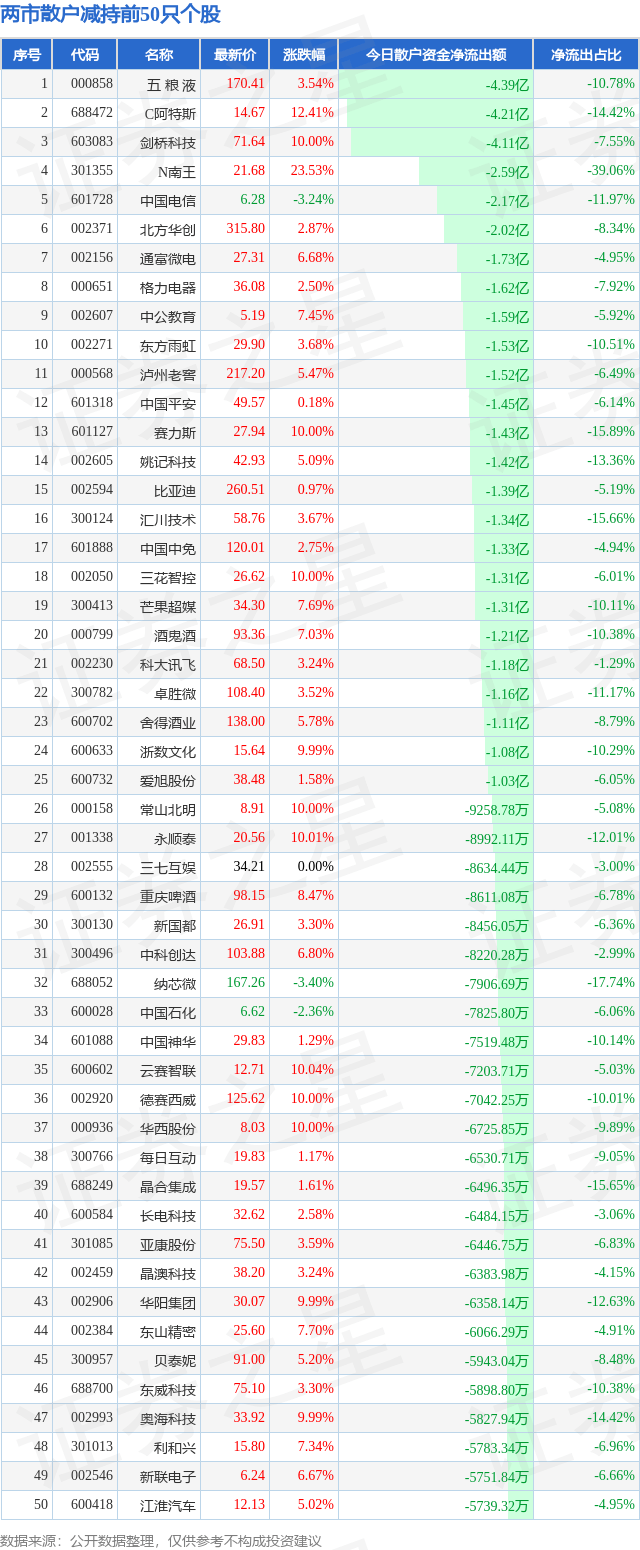
Task: Select 江淮汽车 outflow -5739.32万
Action: (497, 1506)
